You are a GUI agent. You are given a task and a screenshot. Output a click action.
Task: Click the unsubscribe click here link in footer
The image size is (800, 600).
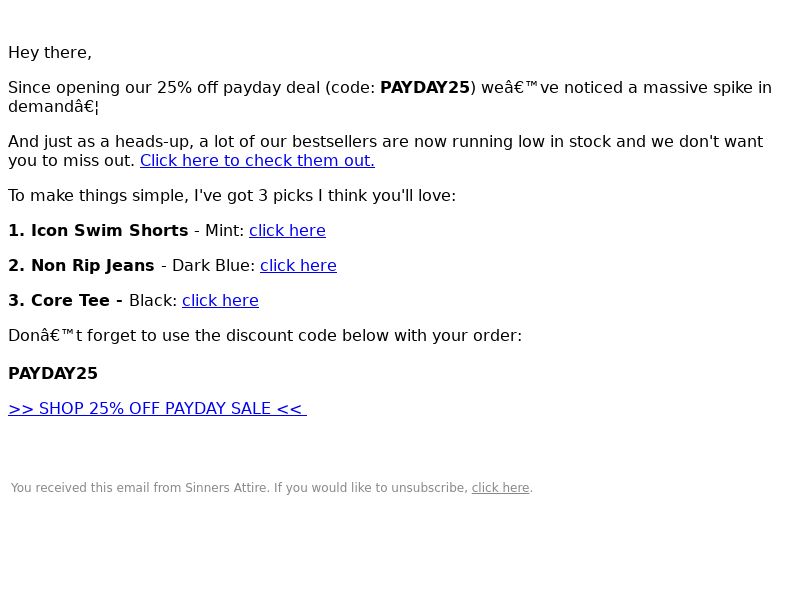[501, 488]
